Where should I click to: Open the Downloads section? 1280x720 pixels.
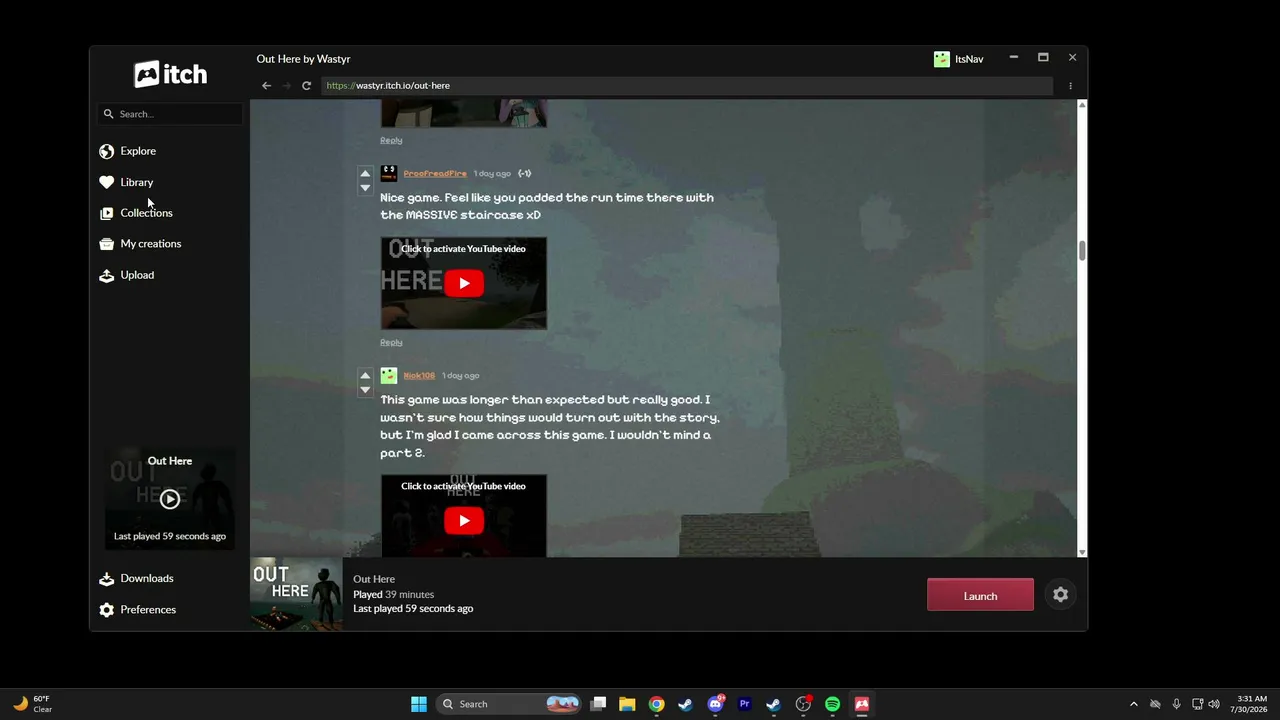pos(146,578)
